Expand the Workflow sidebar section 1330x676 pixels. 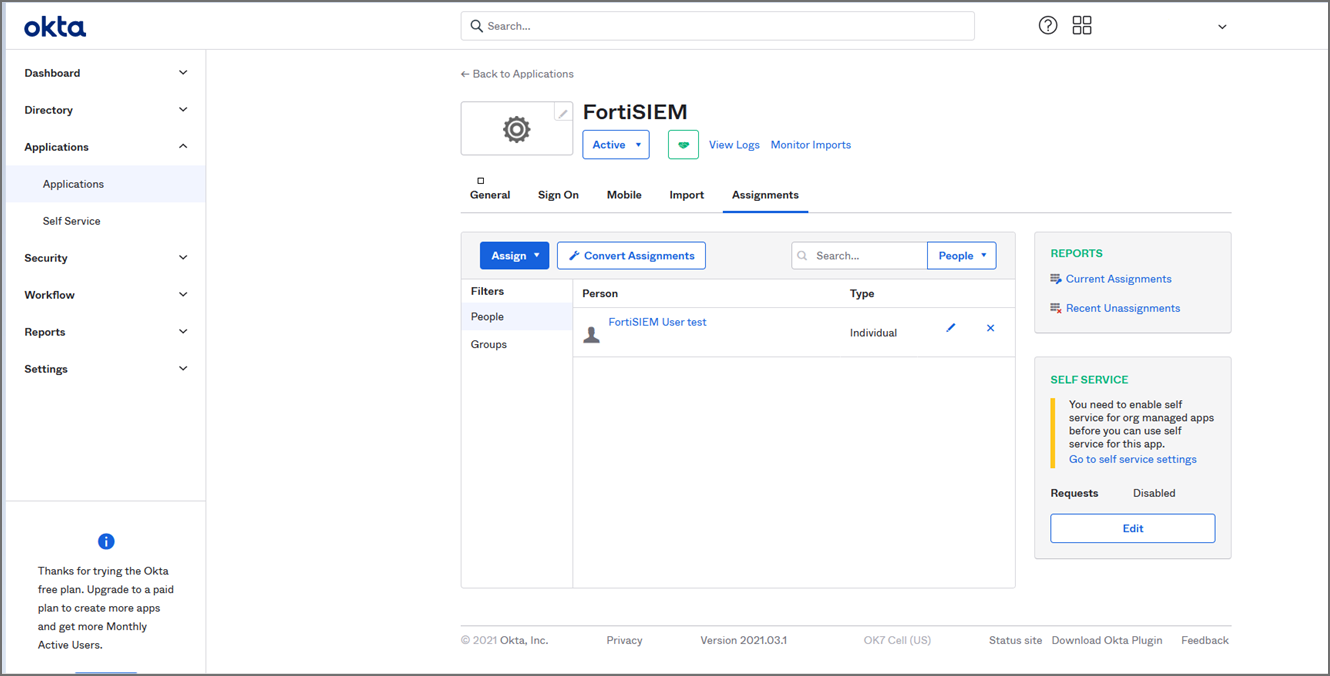tap(105, 295)
